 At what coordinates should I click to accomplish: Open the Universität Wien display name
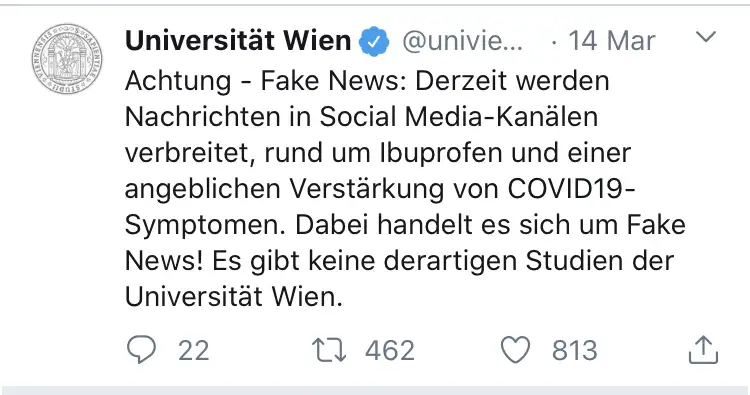coord(238,41)
